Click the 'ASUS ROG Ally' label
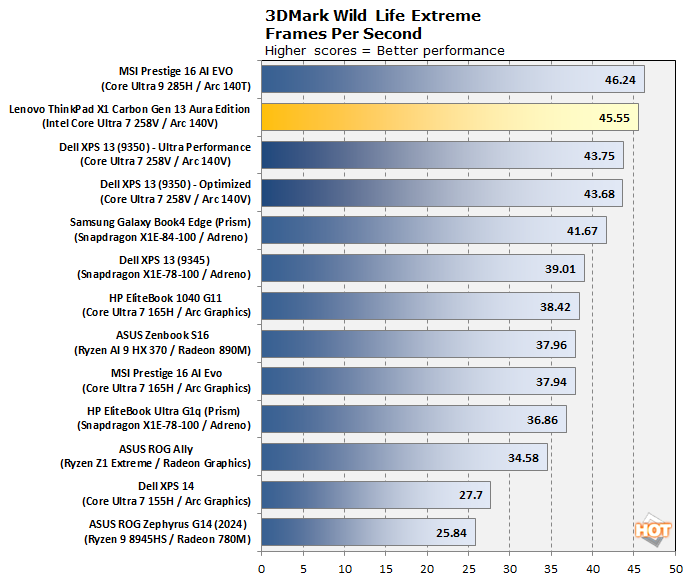 156,449
